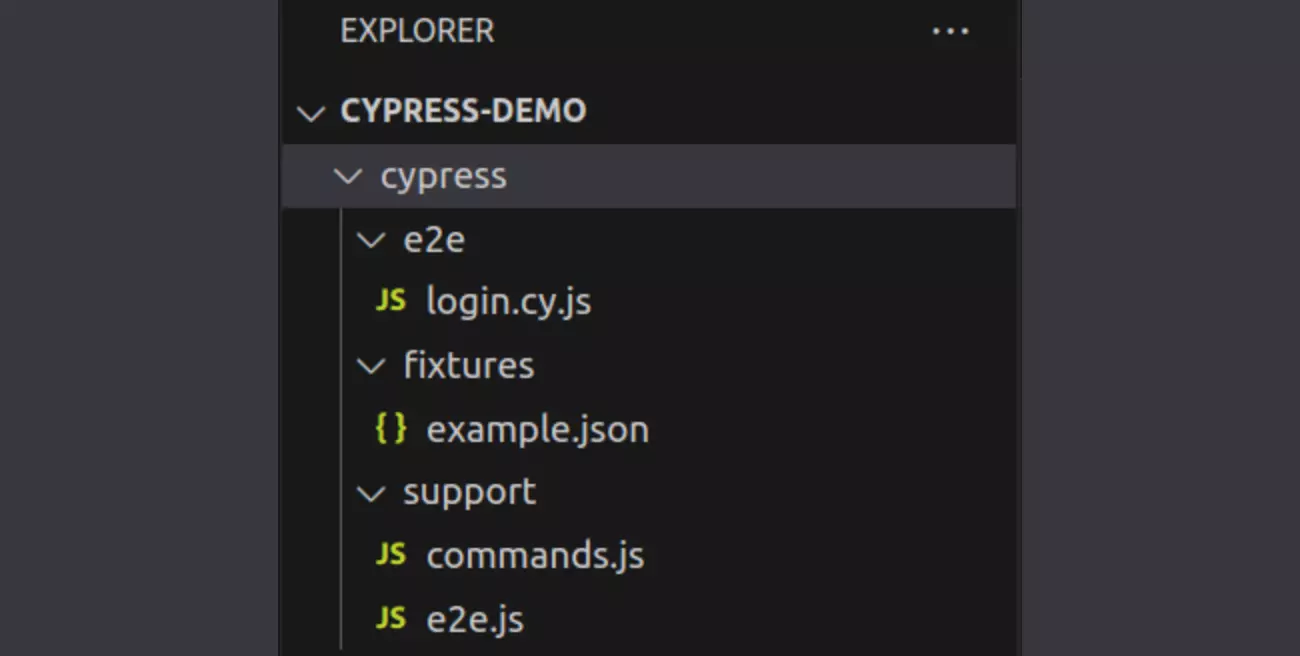Click the curly braces icon beside example.json
Screen dimensions: 1300x656
point(390,429)
